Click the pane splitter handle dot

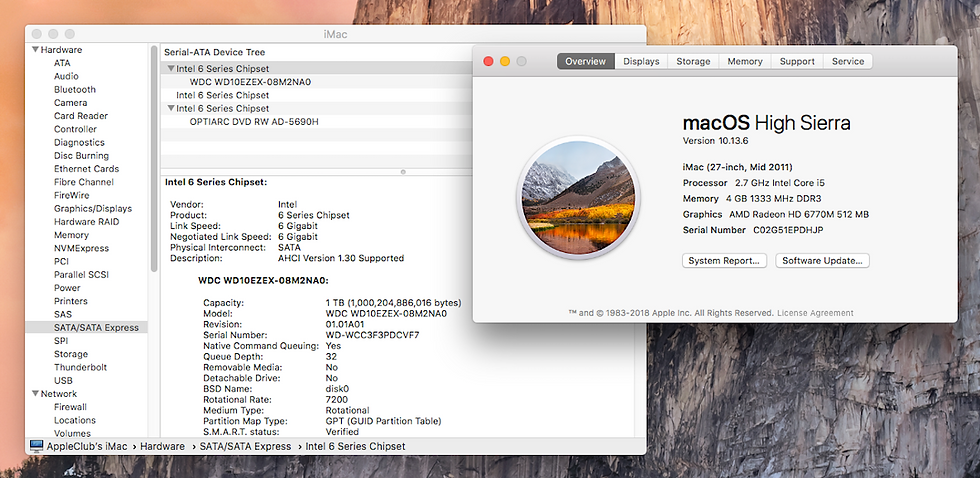point(403,171)
